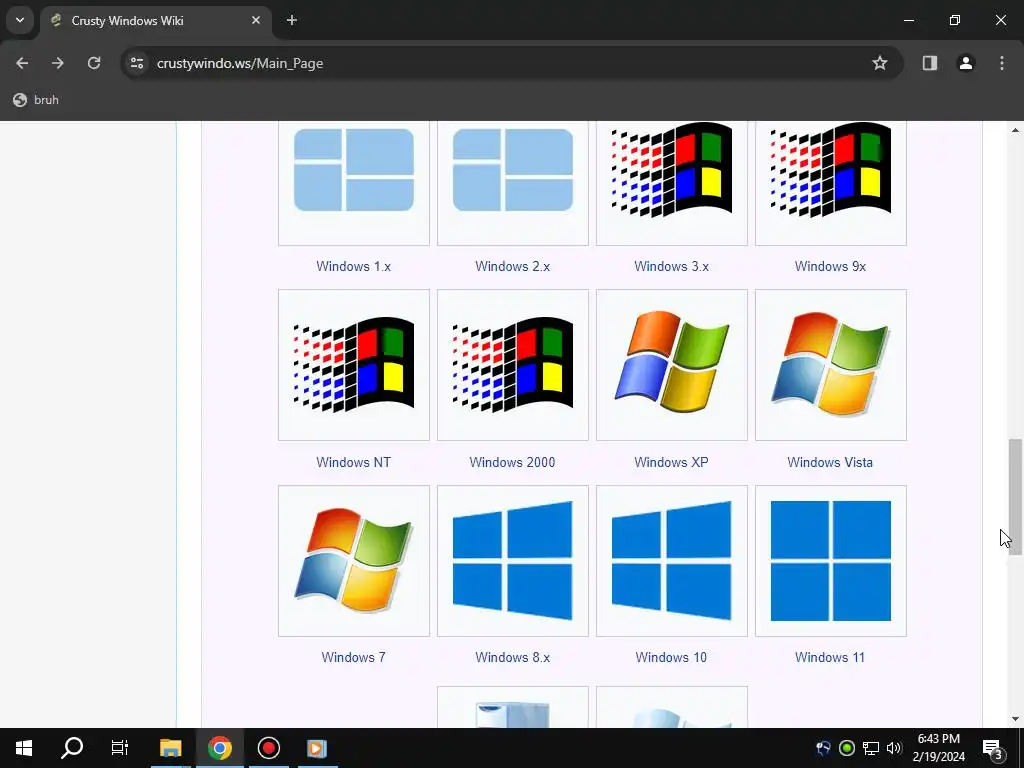The height and width of the screenshot is (768, 1024).
Task: Click the Windows XP logo image
Action: click(x=671, y=362)
